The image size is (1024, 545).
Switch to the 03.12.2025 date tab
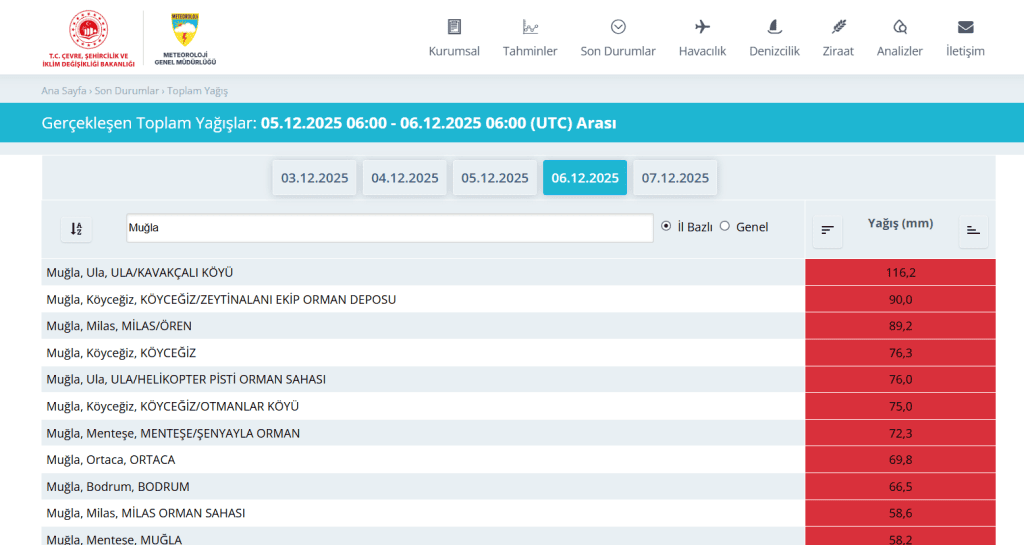(314, 178)
